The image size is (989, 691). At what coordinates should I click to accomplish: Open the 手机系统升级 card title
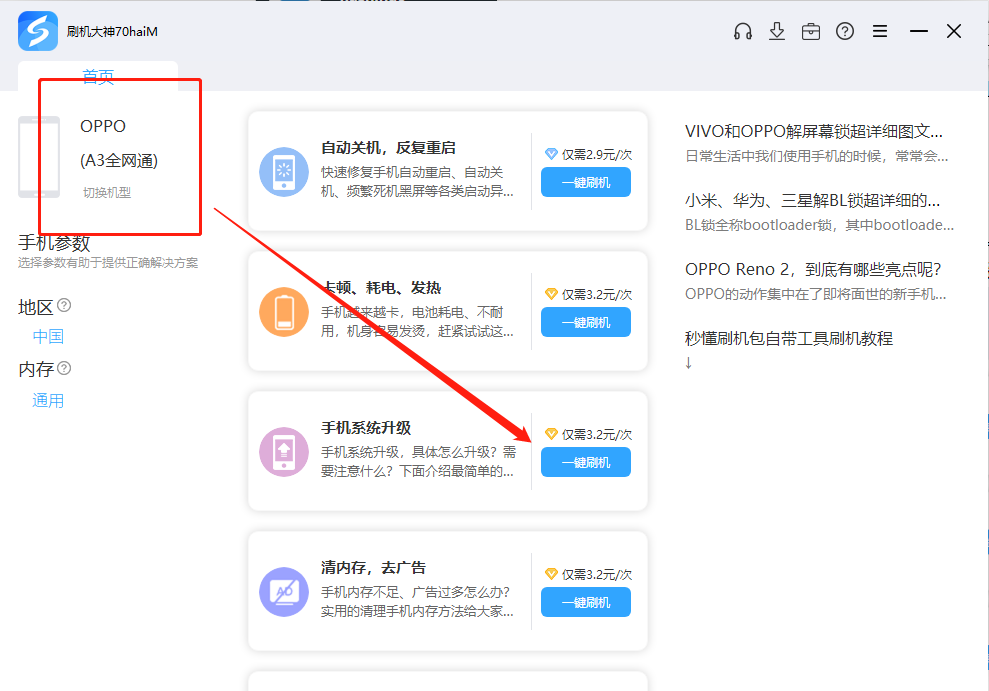coord(366,427)
